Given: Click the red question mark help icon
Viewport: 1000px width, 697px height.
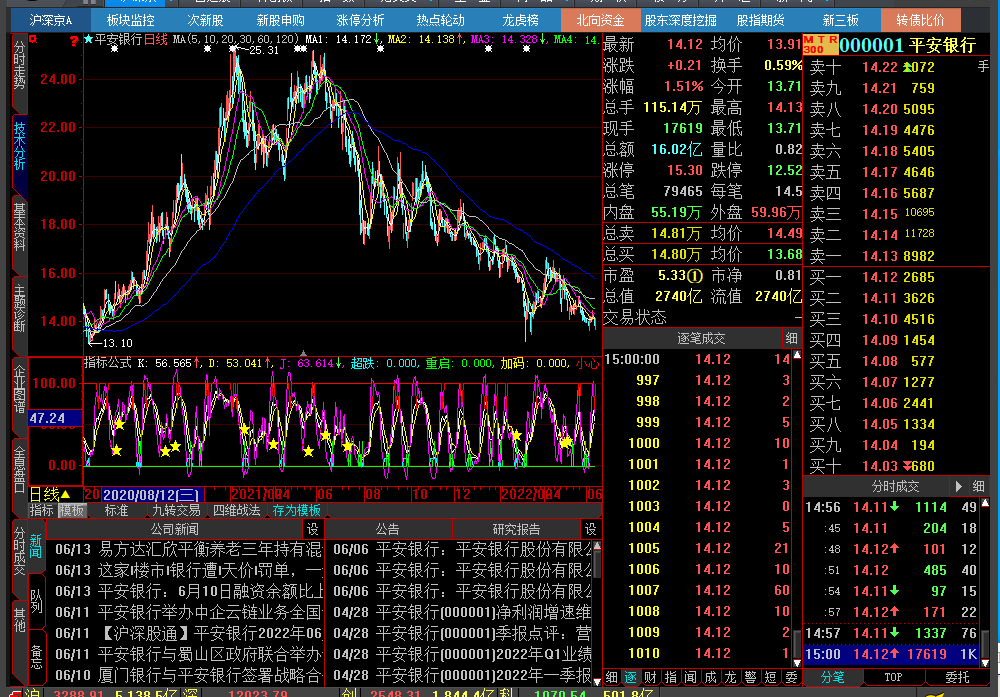Looking at the screenshot, I should pyautogui.click(x=74, y=41).
